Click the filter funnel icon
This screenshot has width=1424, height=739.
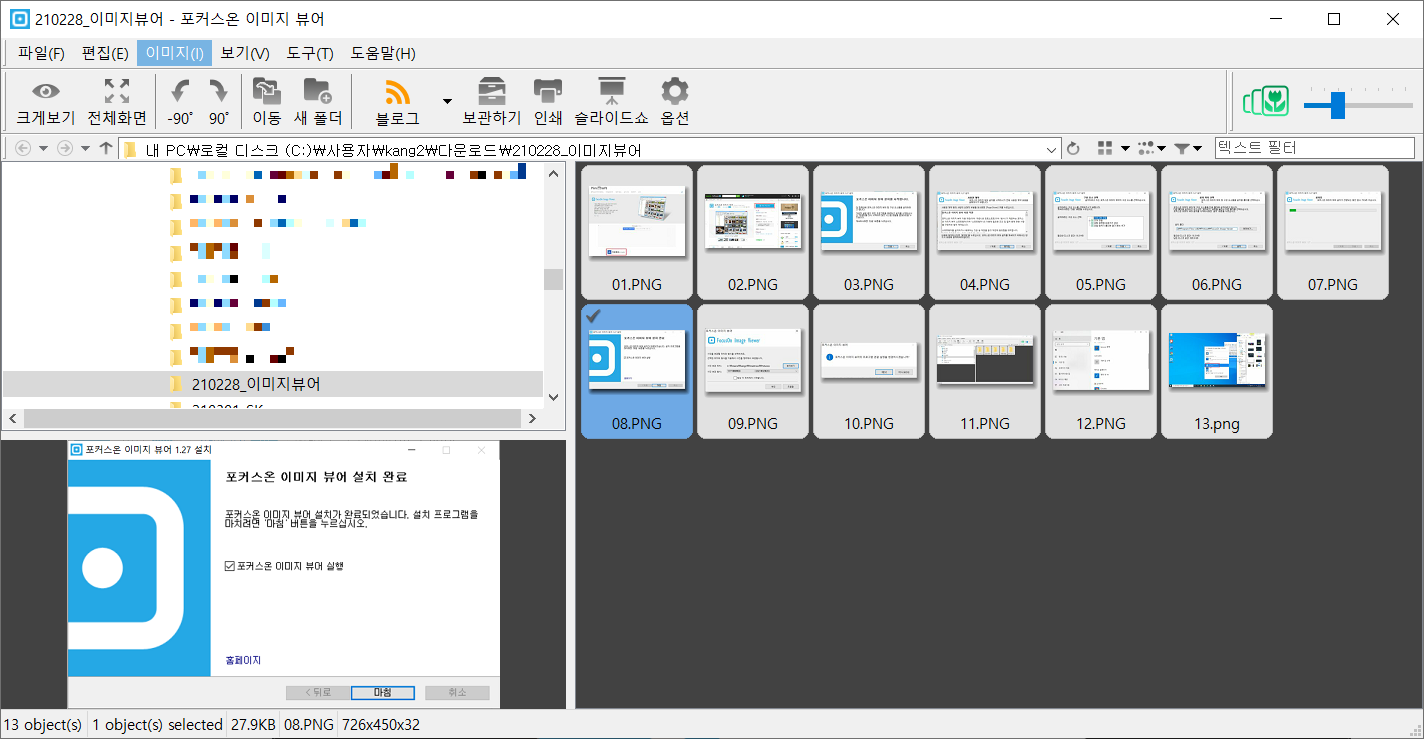click(x=1182, y=148)
